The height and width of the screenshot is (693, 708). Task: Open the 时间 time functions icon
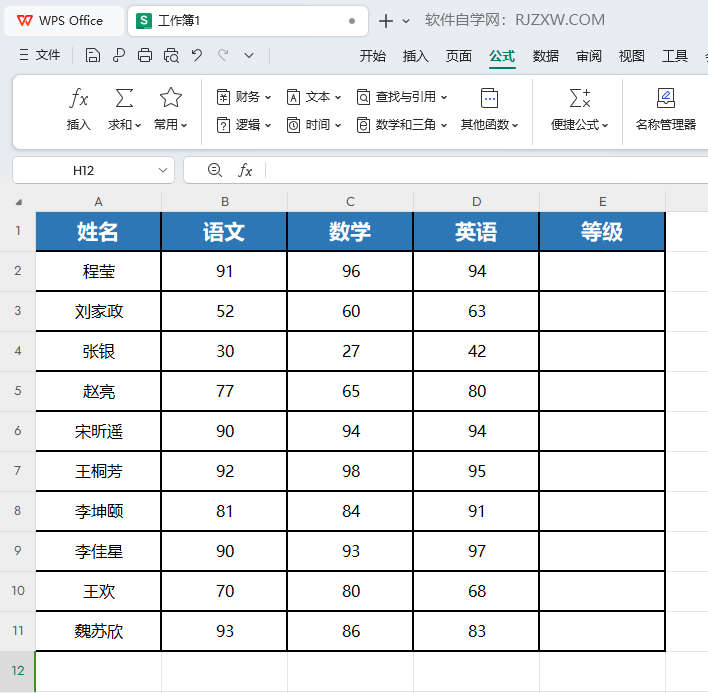(x=293, y=125)
